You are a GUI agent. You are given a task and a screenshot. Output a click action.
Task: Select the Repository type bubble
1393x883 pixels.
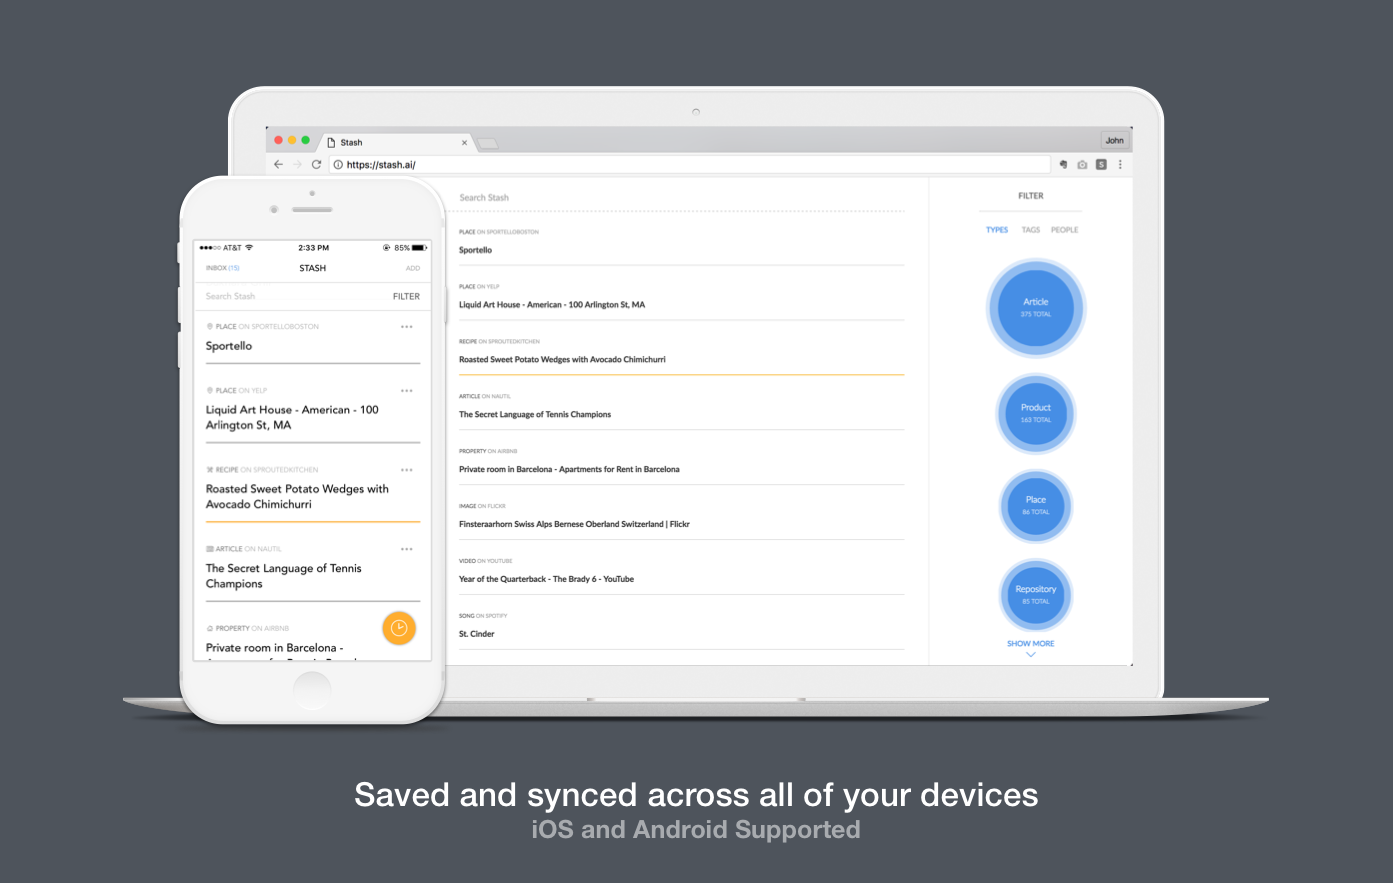[1036, 595]
